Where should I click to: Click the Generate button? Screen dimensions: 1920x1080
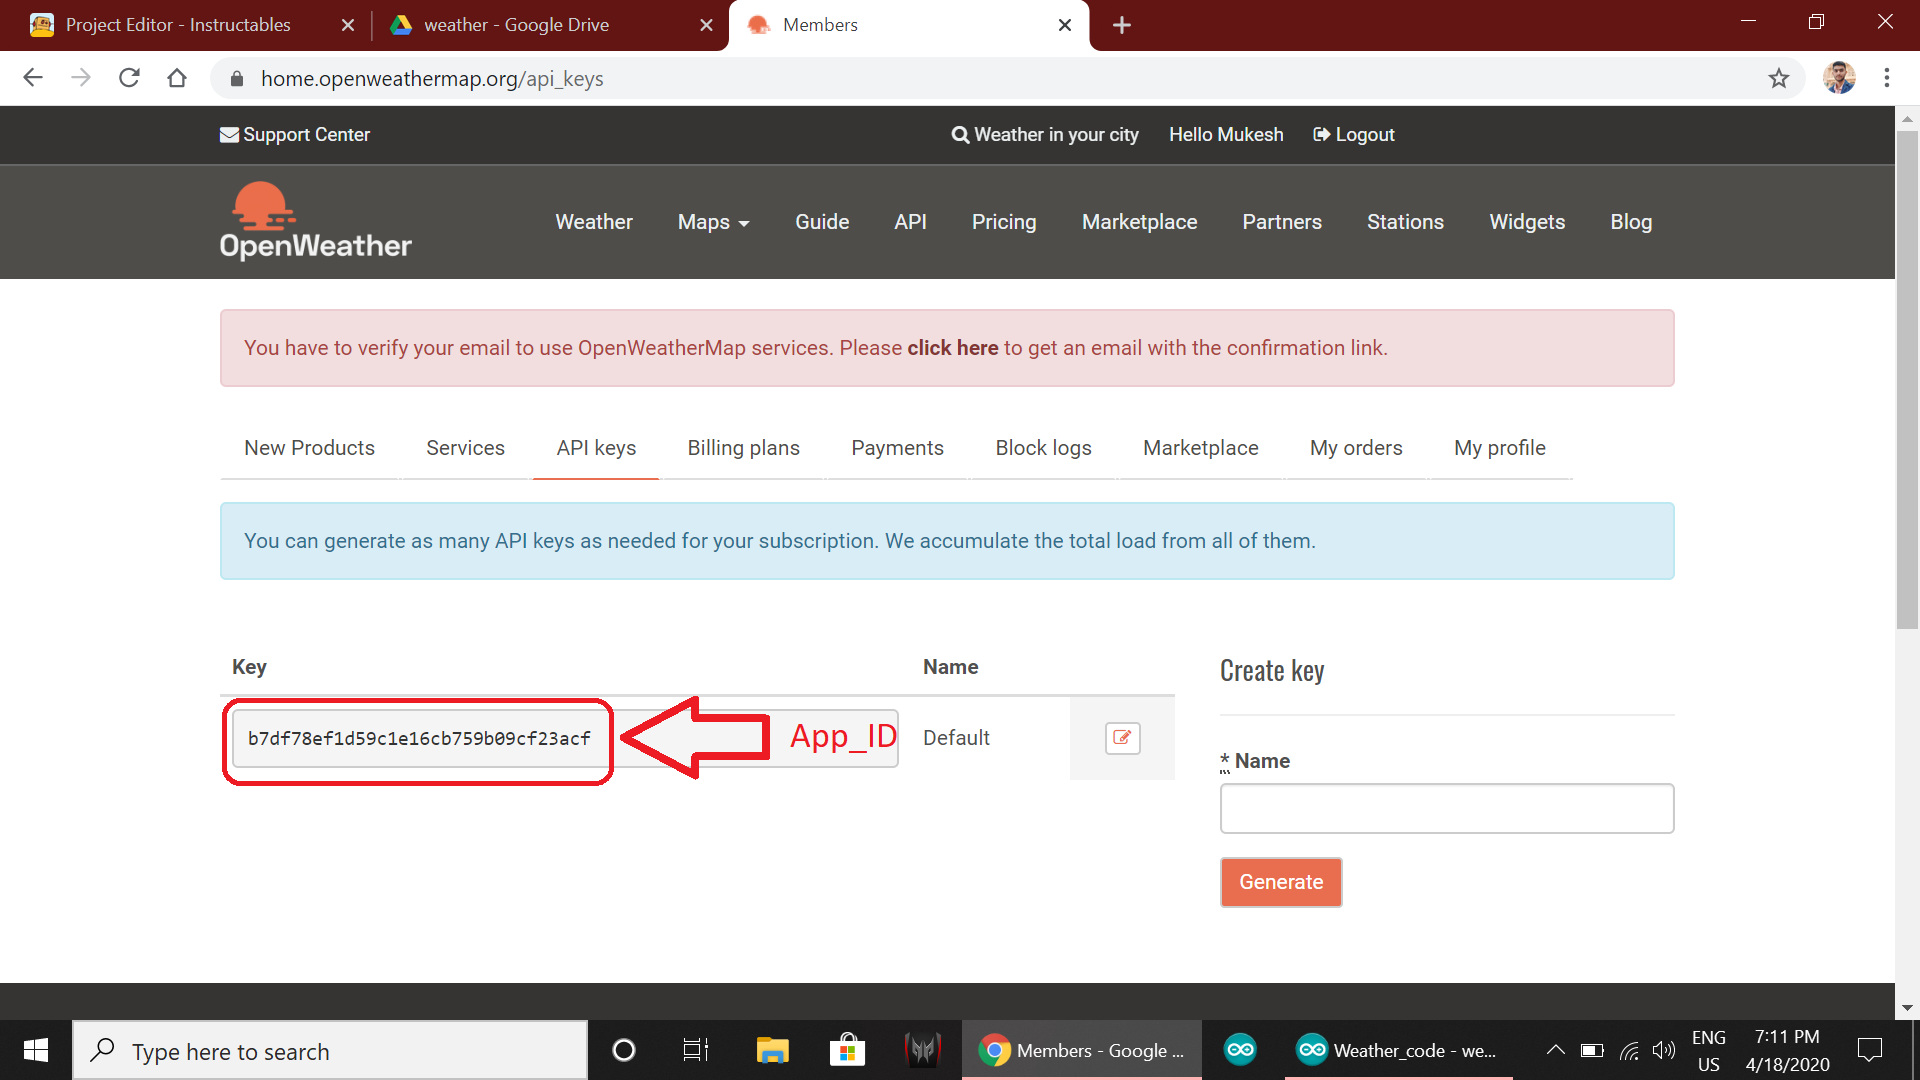[x=1281, y=882]
